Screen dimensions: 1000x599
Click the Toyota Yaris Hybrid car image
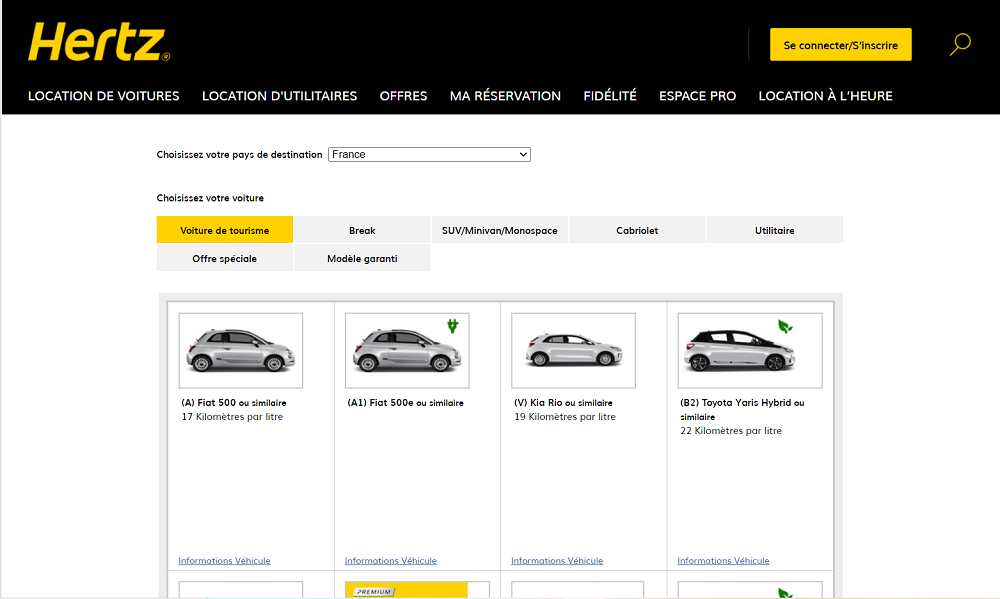(750, 350)
